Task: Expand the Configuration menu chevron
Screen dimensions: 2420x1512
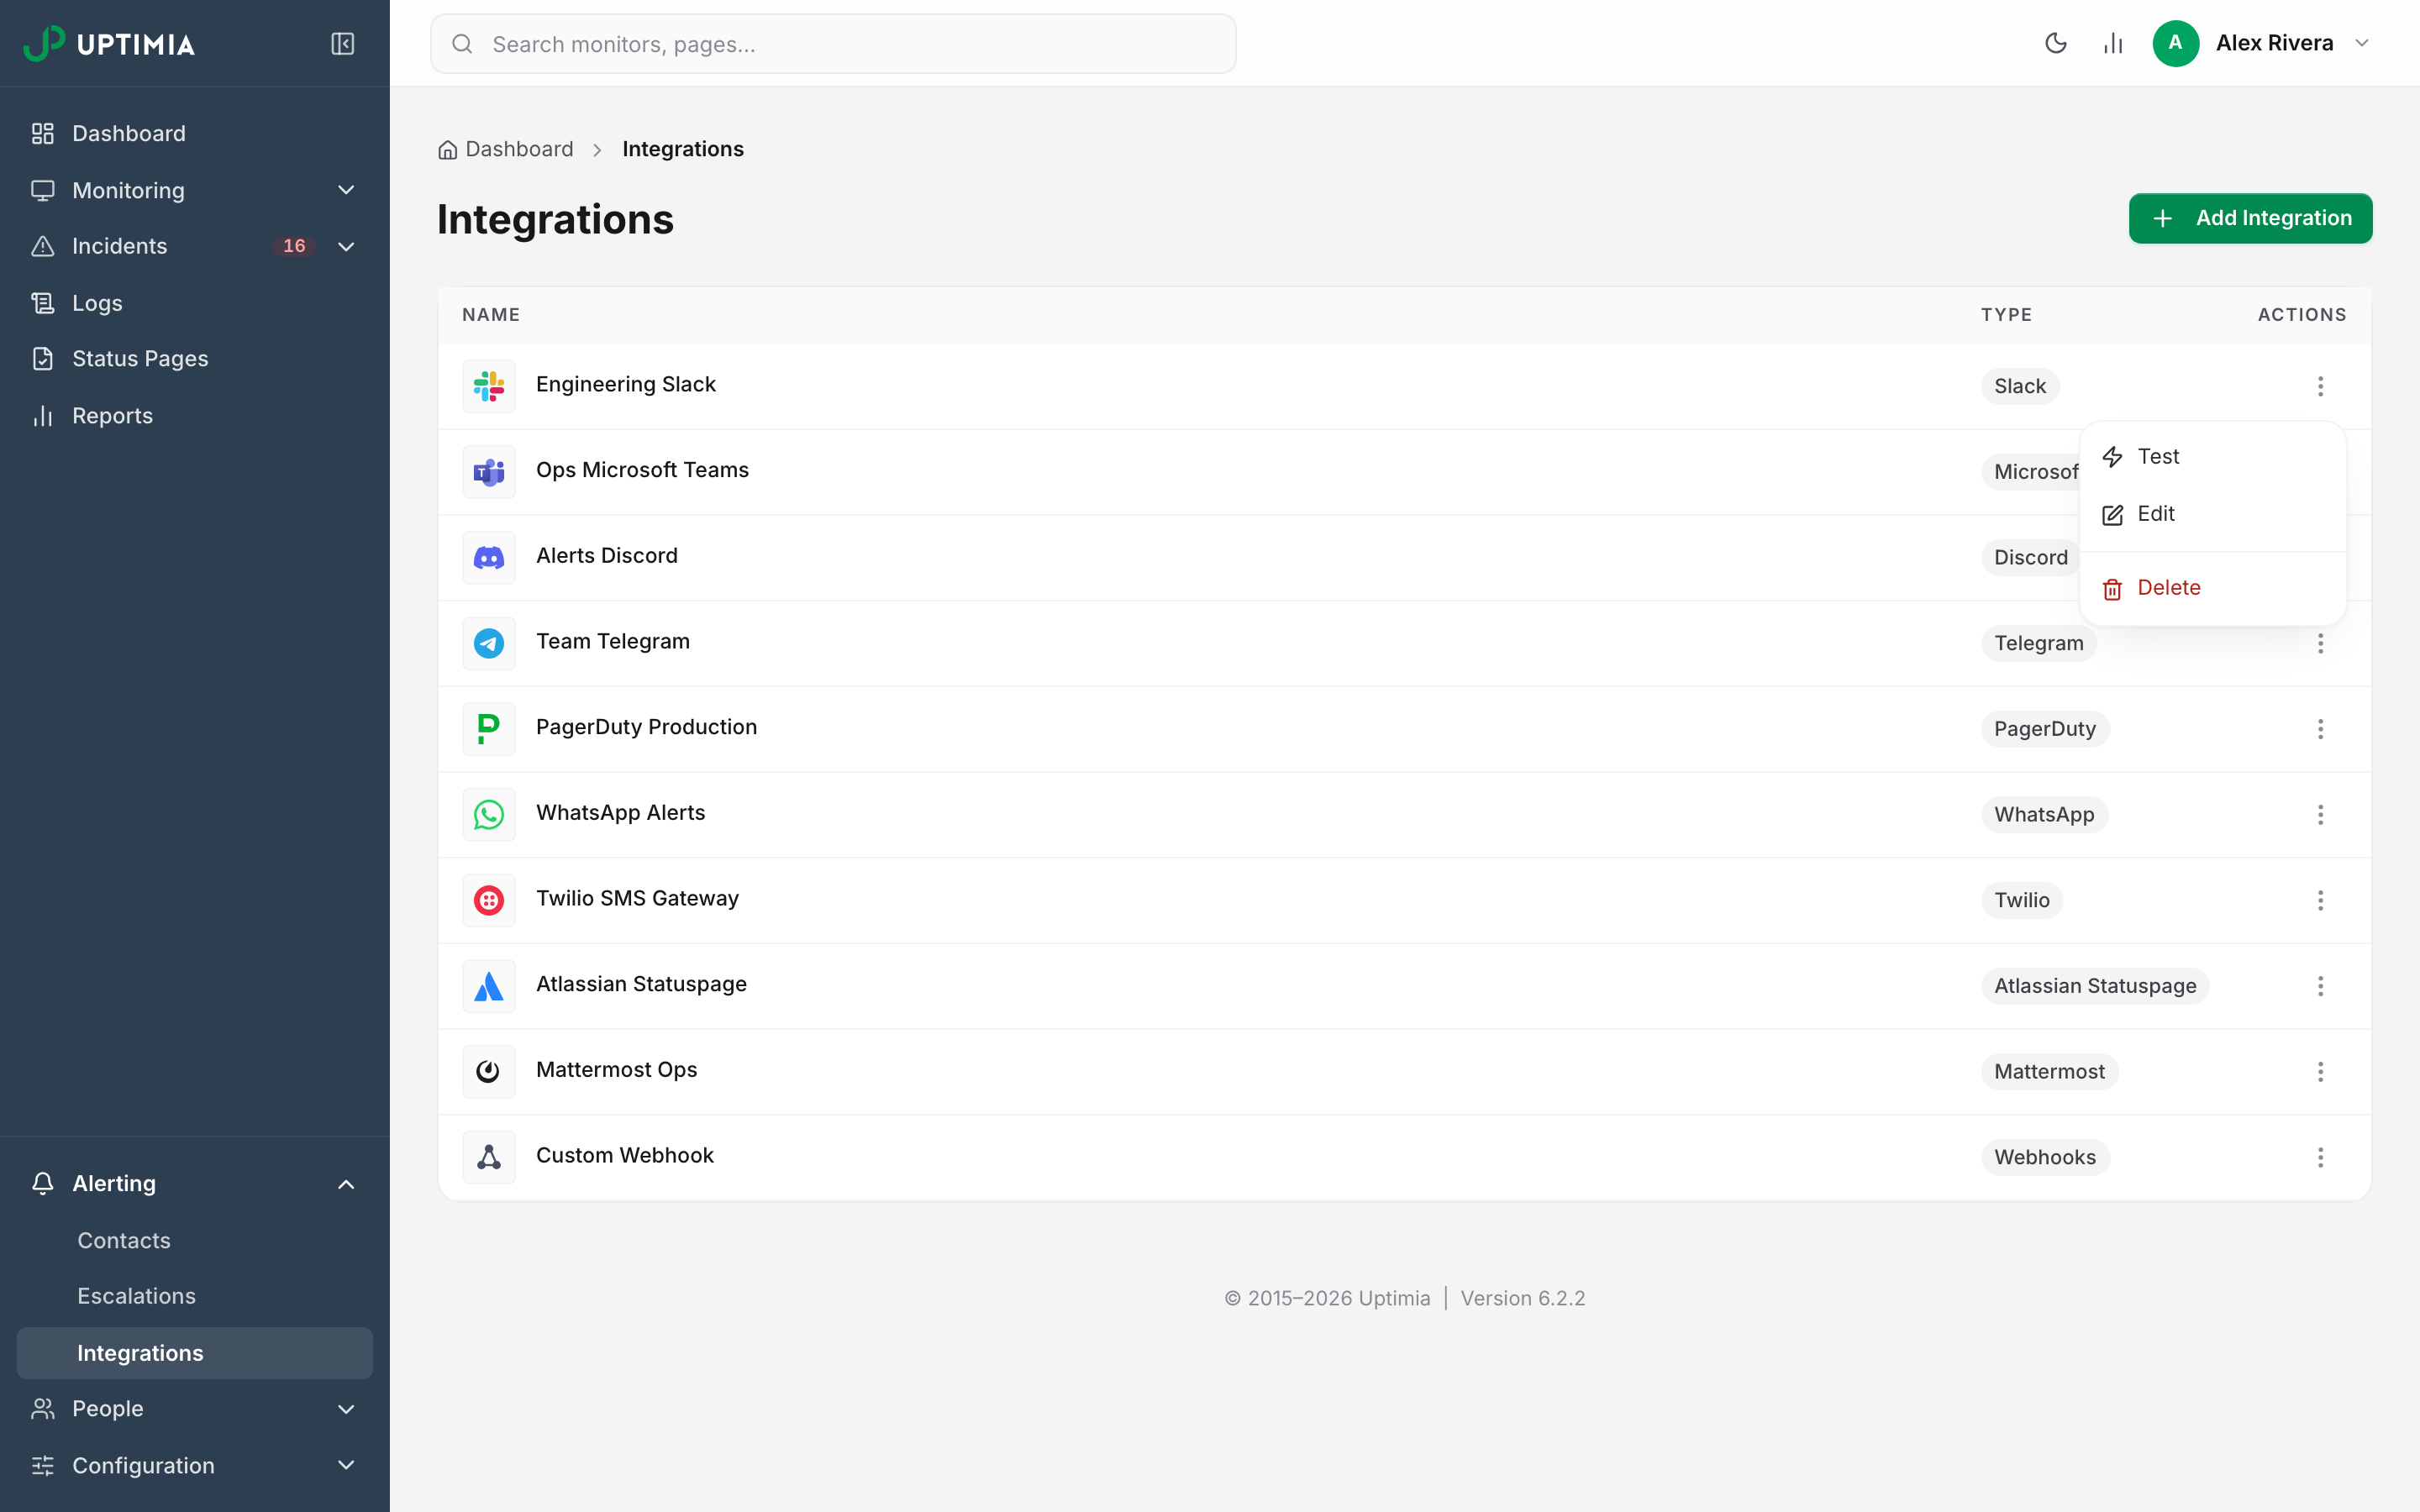Action: [346, 1465]
